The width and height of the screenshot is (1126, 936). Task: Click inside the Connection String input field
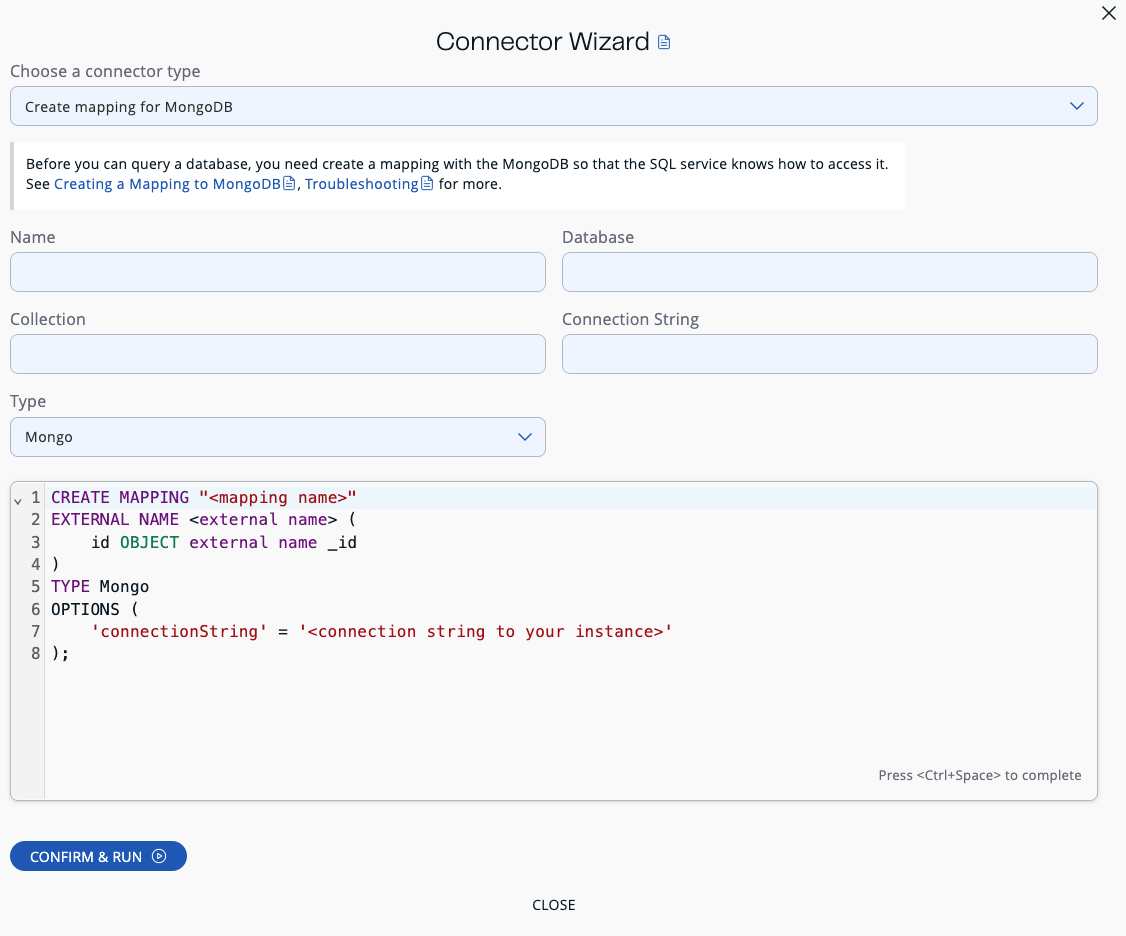coord(830,353)
